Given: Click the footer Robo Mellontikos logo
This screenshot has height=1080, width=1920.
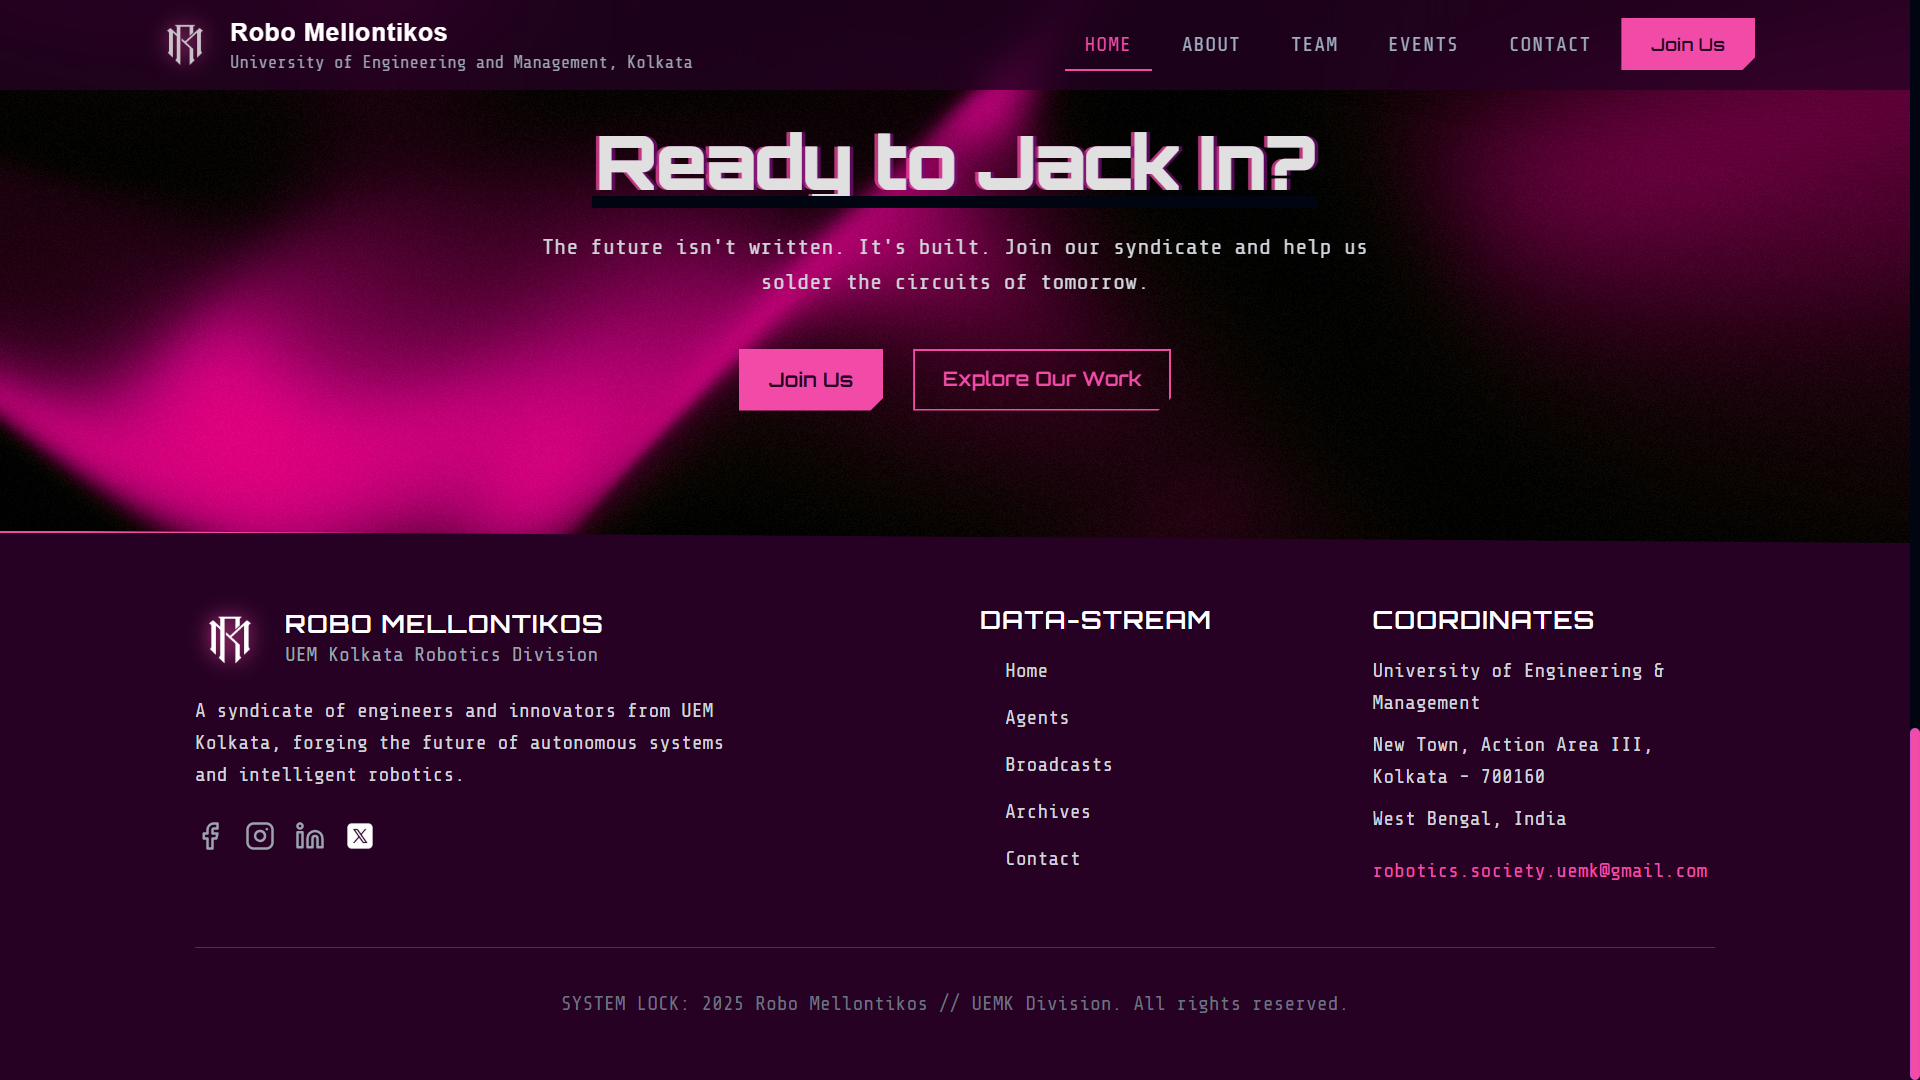Looking at the screenshot, I should tap(230, 638).
